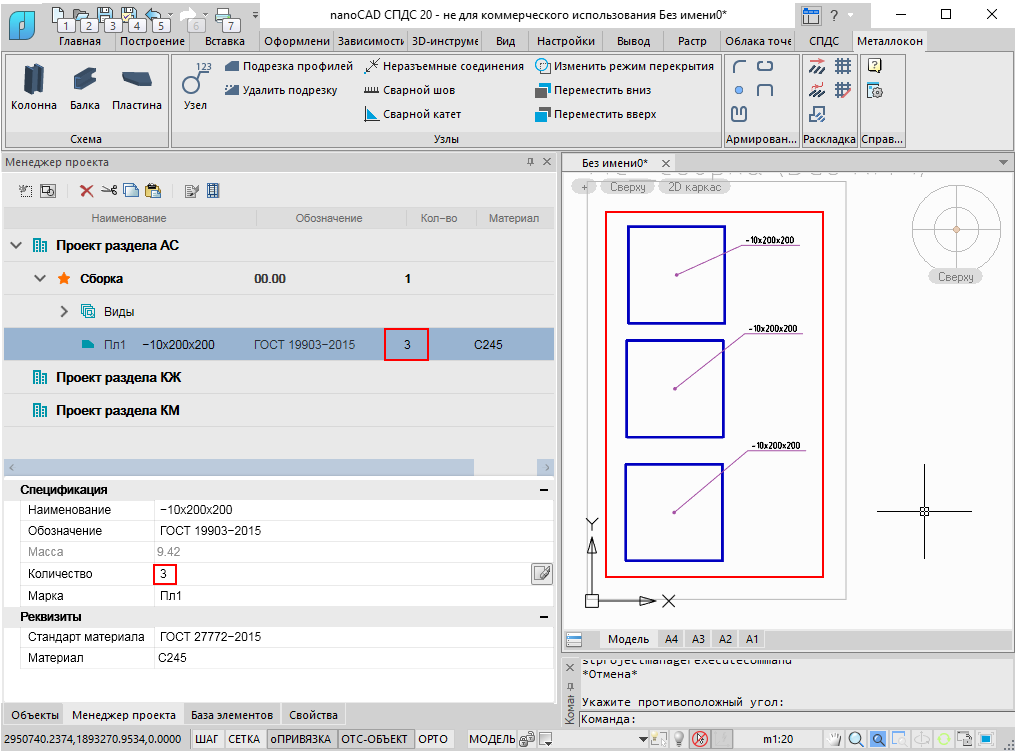
Task: Insert a column with the Колонна tool
Action: click(34, 88)
